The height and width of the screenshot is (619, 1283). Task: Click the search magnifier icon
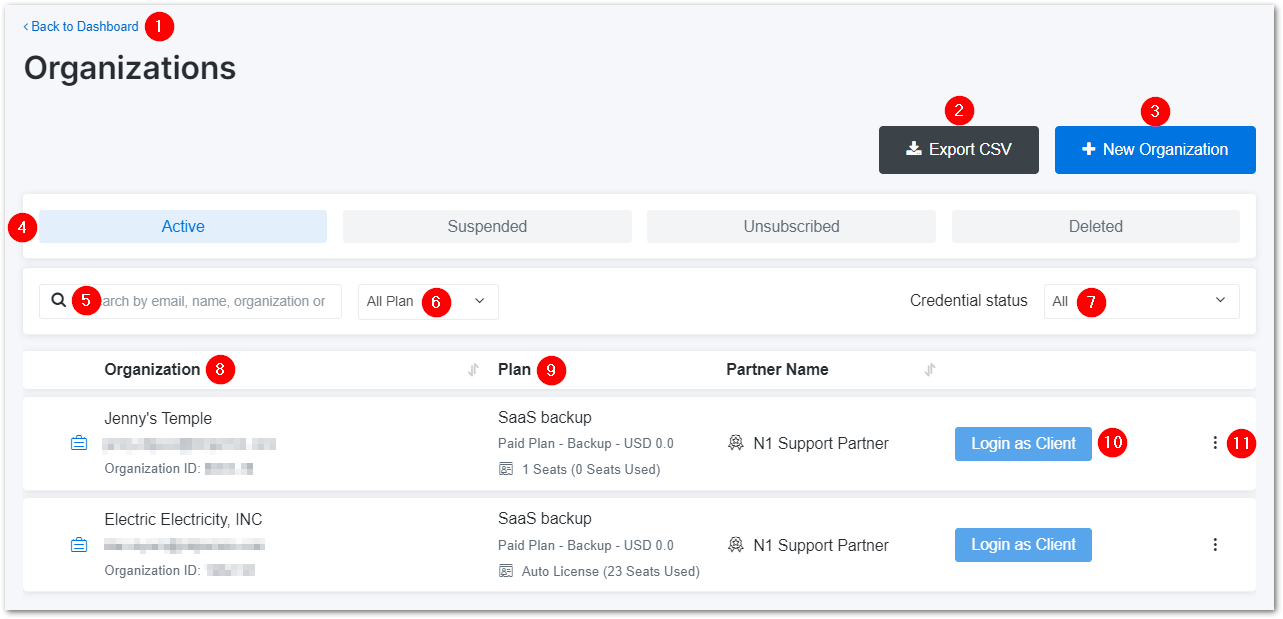click(x=59, y=300)
